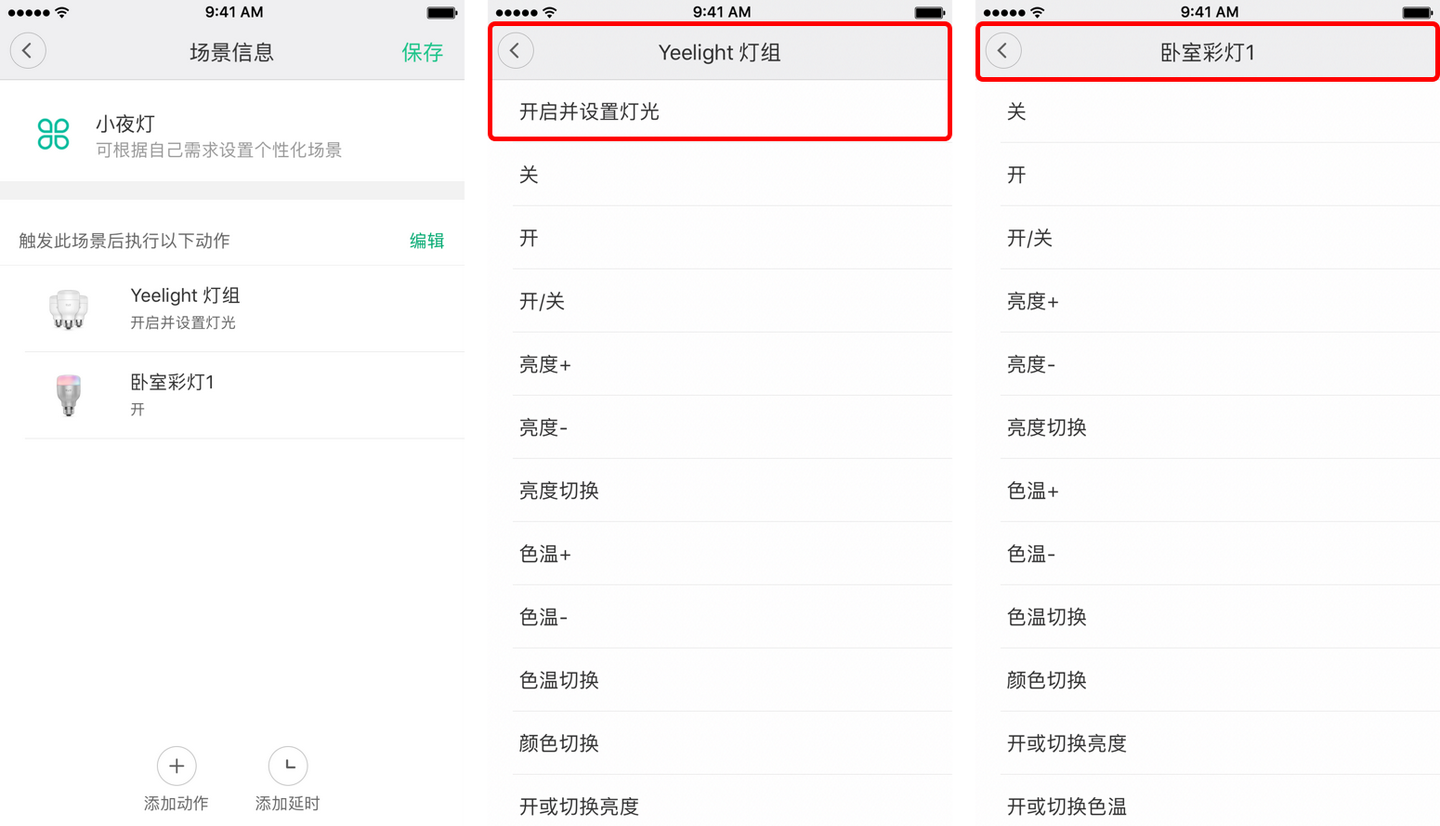The width and height of the screenshot is (1440, 826).
Task: Select 关 action for Yeelight 灯组
Action: point(732,175)
